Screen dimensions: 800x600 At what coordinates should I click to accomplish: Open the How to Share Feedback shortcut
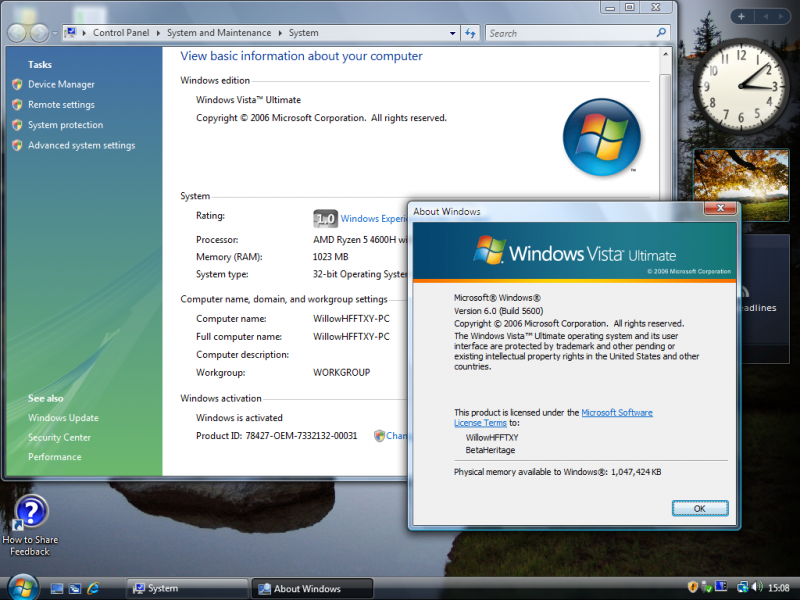coord(30,525)
